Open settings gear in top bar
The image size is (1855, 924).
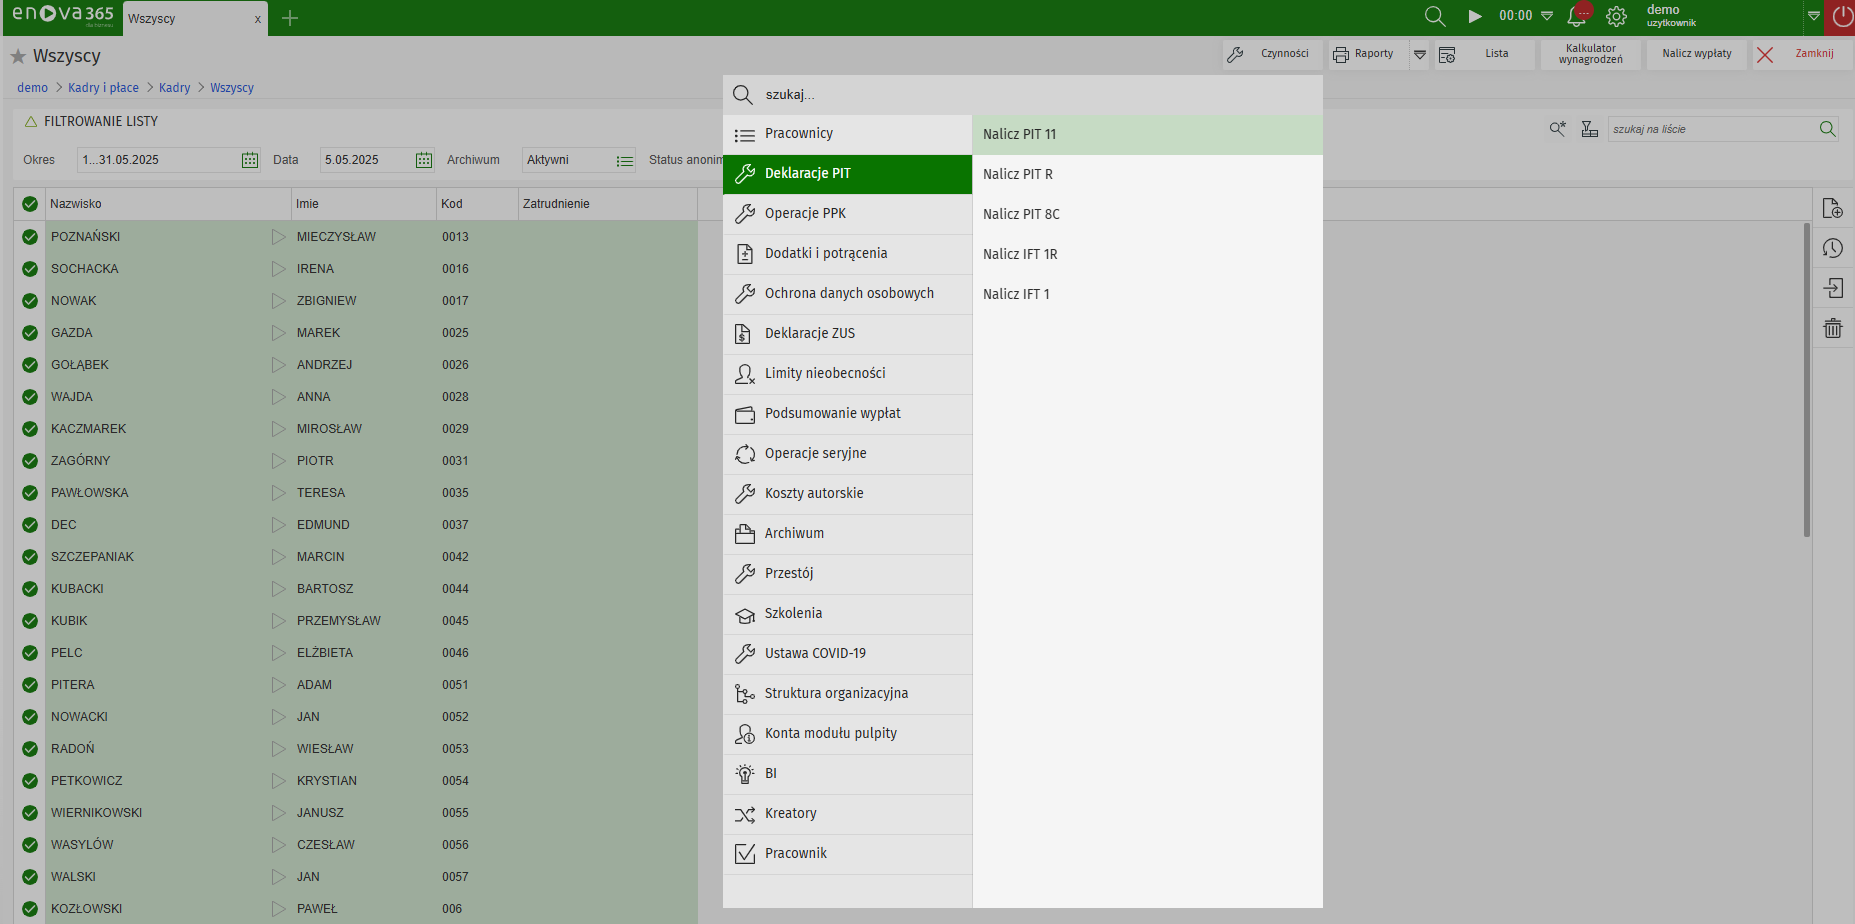[1616, 17]
